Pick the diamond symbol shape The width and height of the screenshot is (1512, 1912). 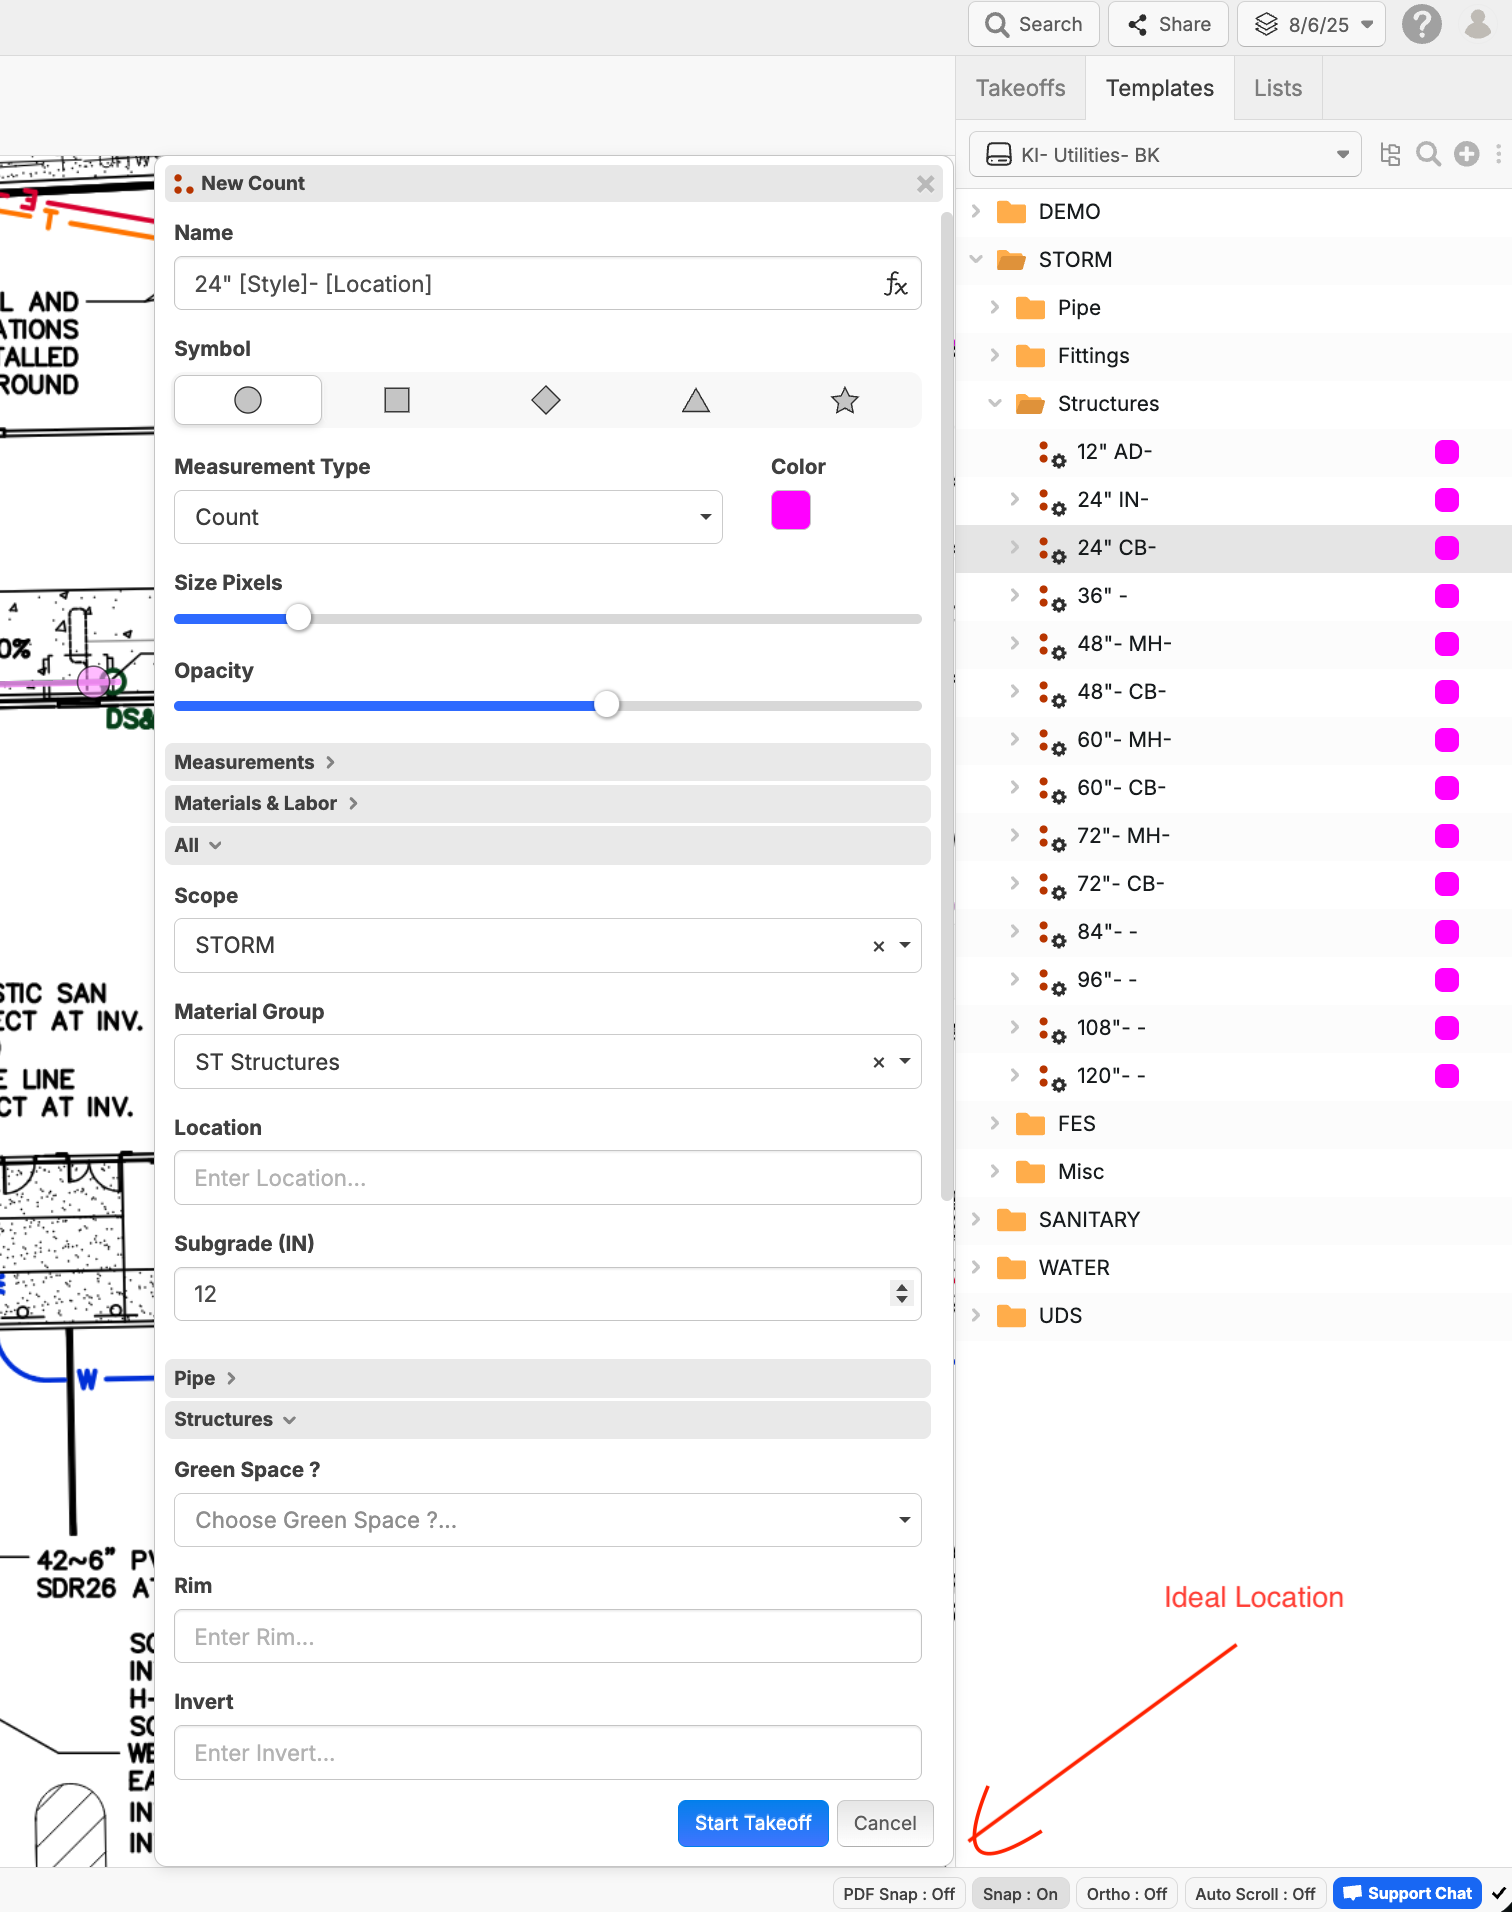pyautogui.click(x=545, y=401)
